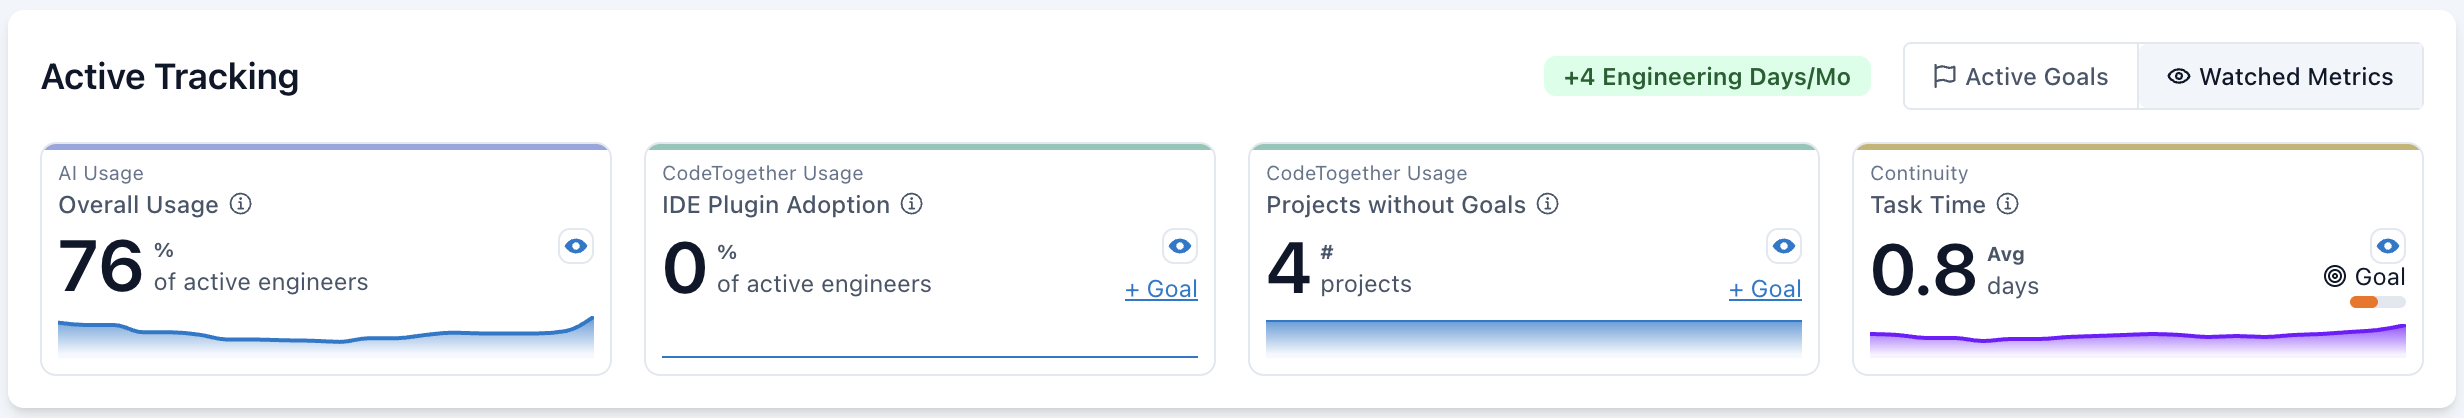Image resolution: width=2464 pixels, height=418 pixels.
Task: Toggle watch eye on Projects without Goals card
Action: pyautogui.click(x=1784, y=246)
